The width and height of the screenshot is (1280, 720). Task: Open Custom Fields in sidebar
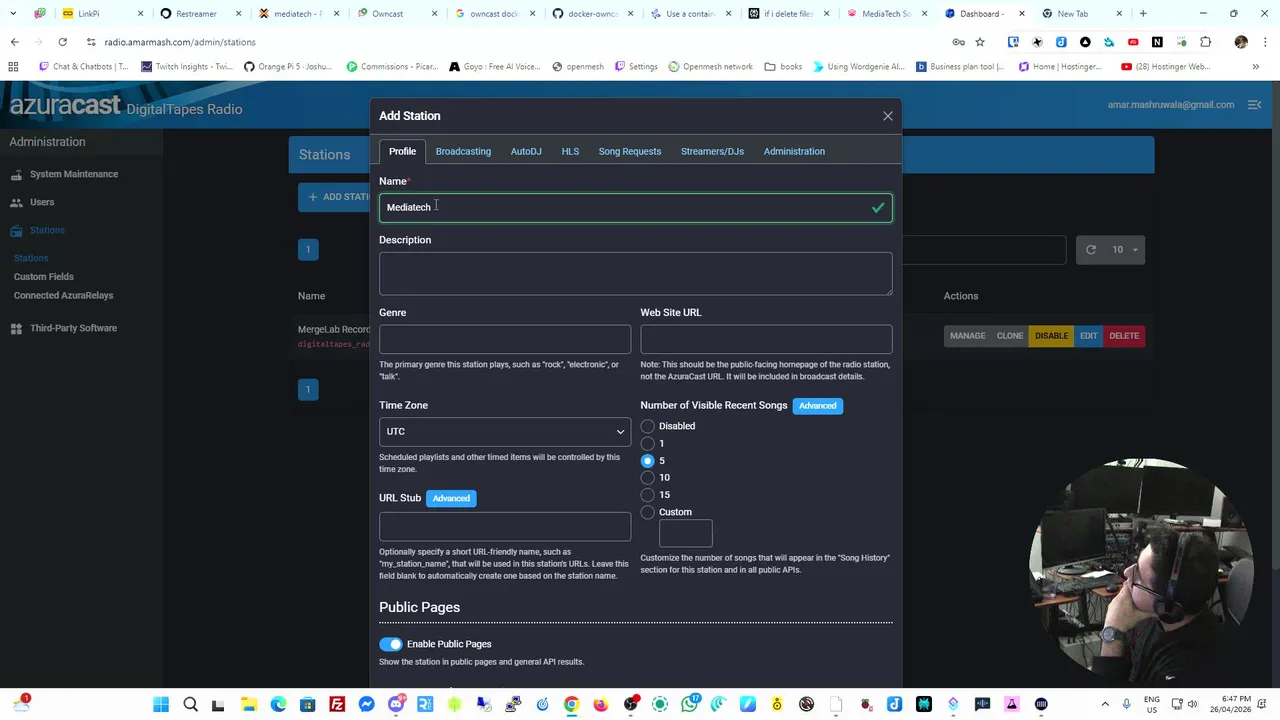point(44,276)
